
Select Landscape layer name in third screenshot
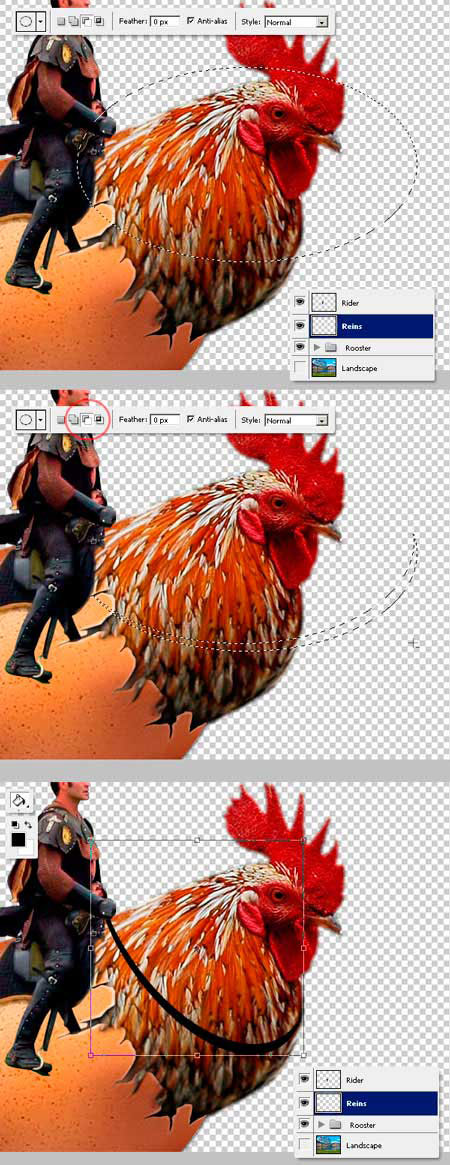[x=364, y=1146]
